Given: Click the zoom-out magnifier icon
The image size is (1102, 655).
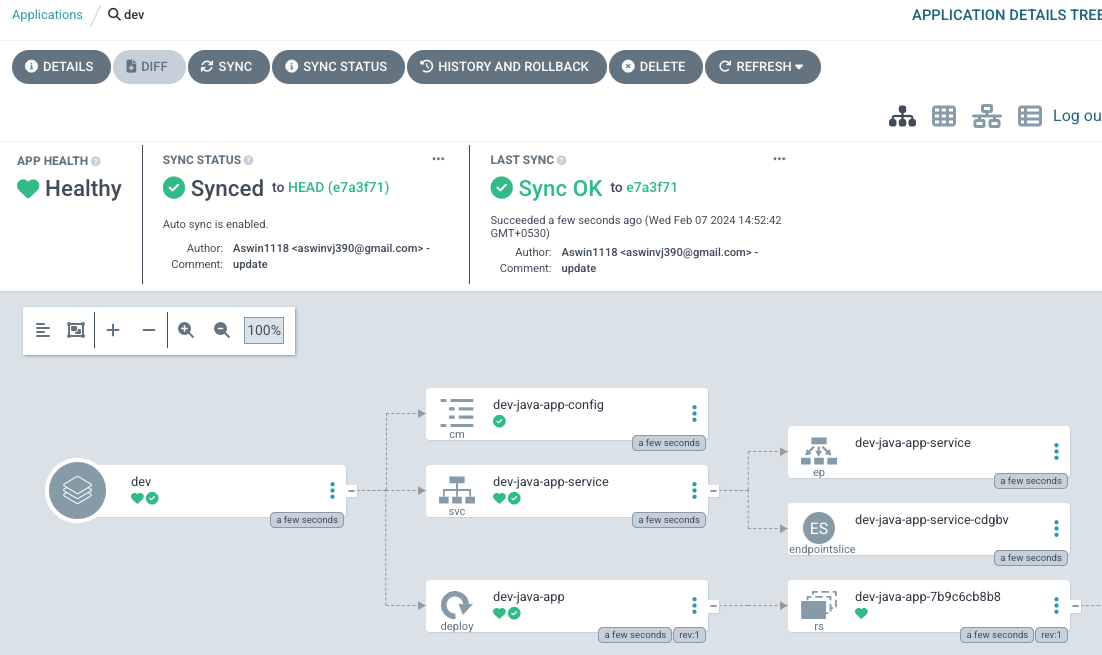Looking at the screenshot, I should (221, 329).
